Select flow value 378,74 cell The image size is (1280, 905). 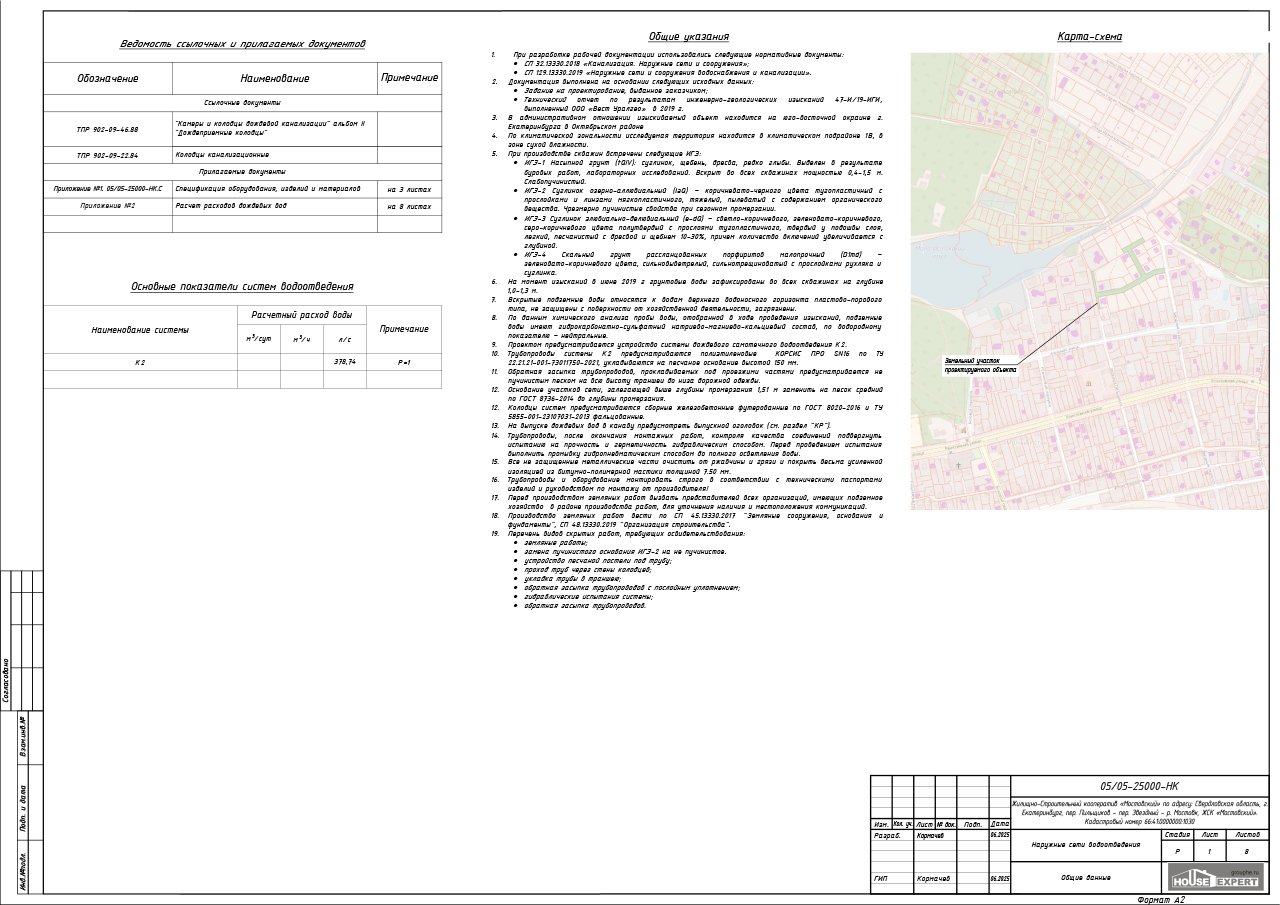[x=344, y=362]
